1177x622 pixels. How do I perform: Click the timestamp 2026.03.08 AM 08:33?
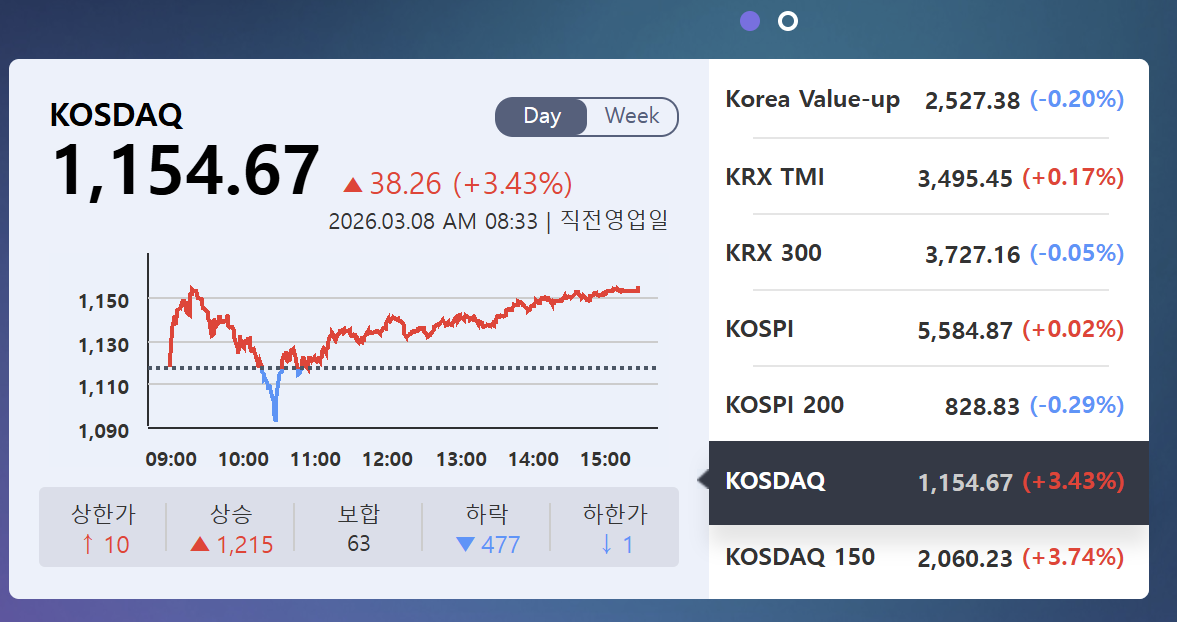click(433, 221)
